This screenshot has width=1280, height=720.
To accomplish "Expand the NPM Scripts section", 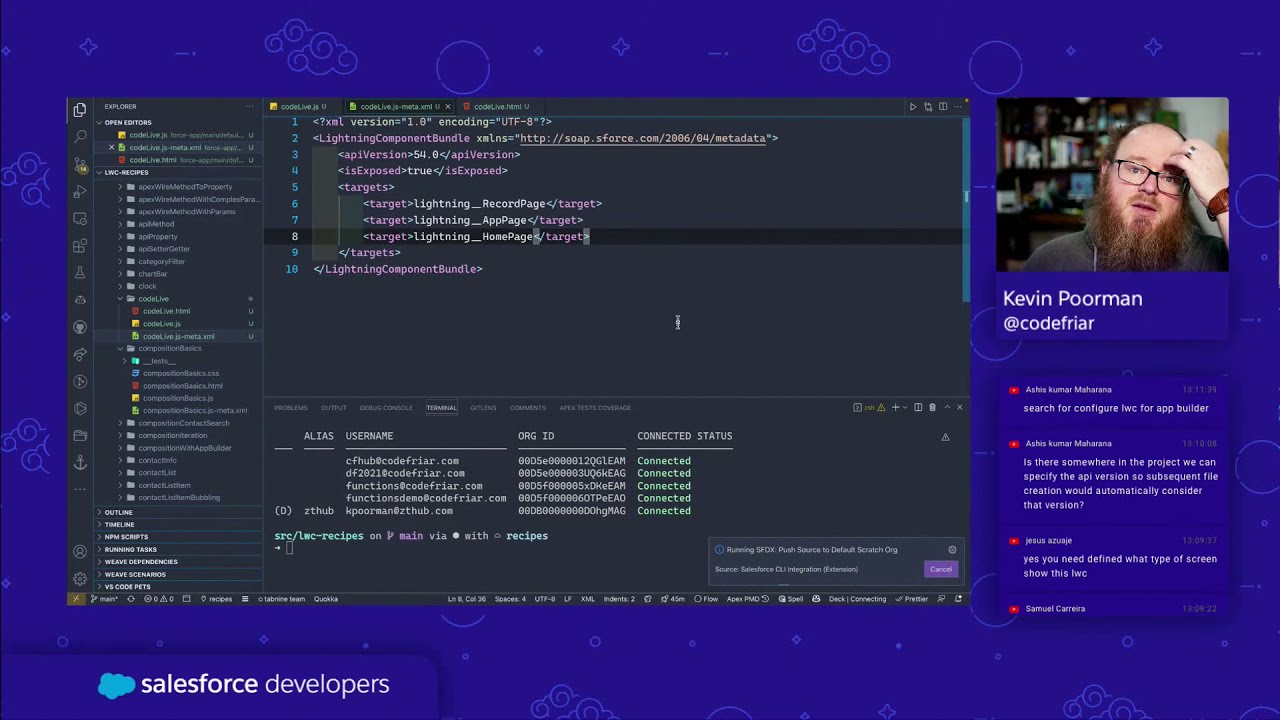I will 126,537.
